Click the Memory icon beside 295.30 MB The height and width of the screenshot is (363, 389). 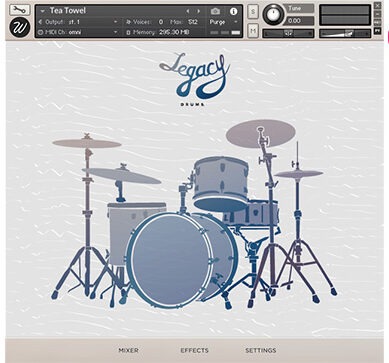[x=128, y=33]
